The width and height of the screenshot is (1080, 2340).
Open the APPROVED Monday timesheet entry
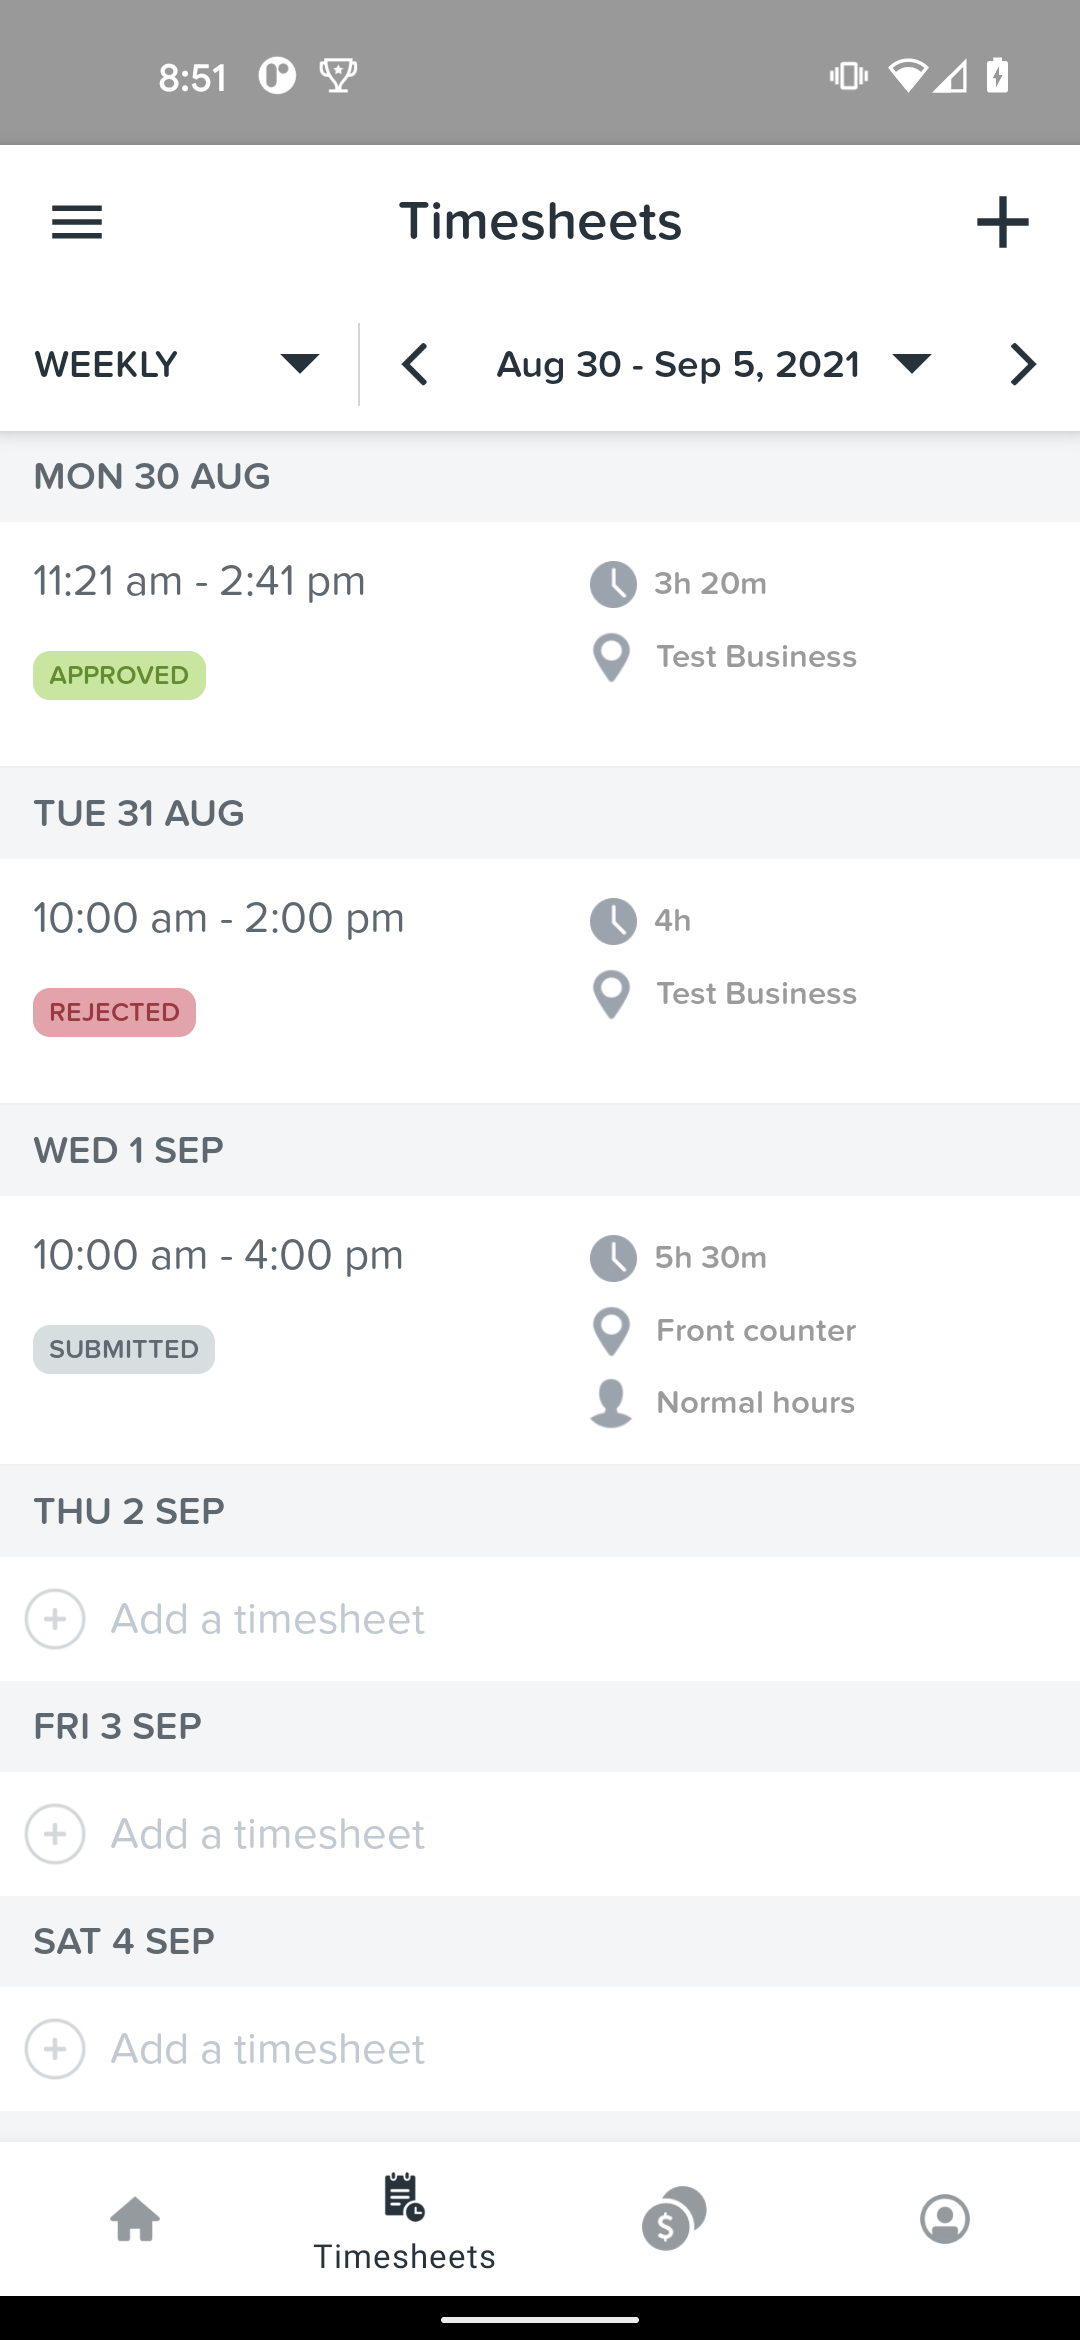(540, 644)
